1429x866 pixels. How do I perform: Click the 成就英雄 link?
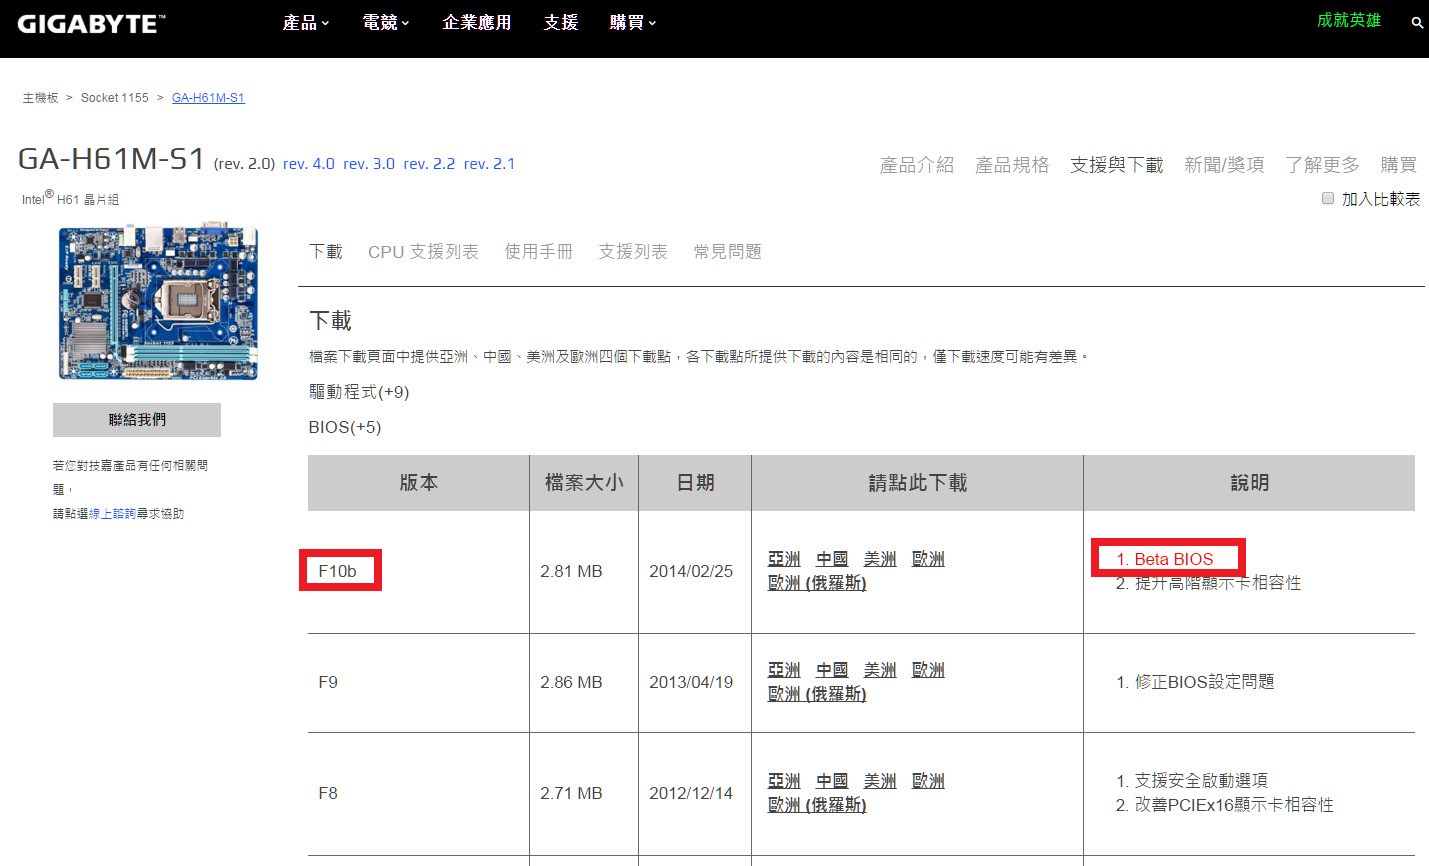[x=1348, y=20]
